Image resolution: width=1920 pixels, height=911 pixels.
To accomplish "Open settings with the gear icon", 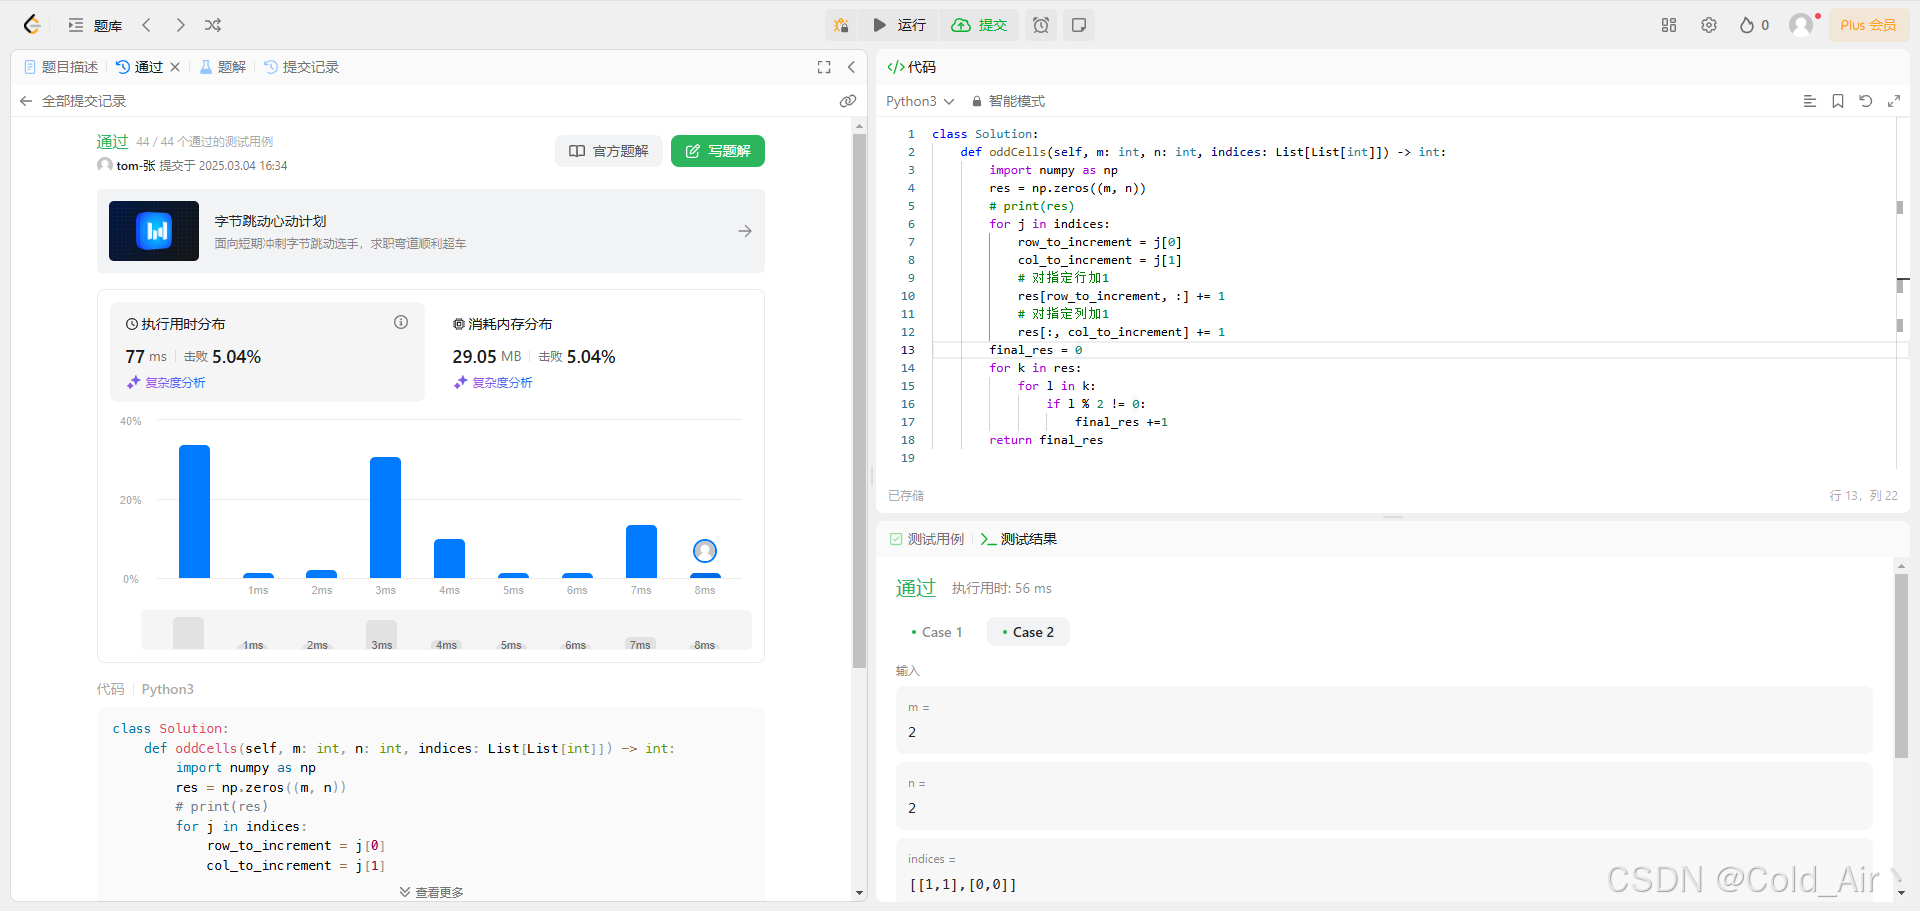I will tap(1709, 25).
